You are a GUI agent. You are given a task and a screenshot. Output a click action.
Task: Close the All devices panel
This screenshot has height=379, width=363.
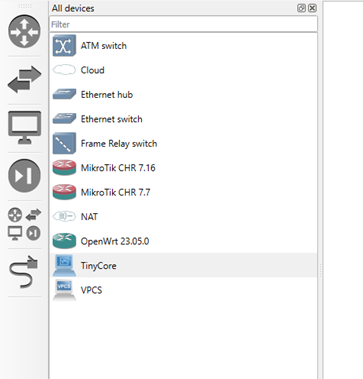pyautogui.click(x=312, y=8)
